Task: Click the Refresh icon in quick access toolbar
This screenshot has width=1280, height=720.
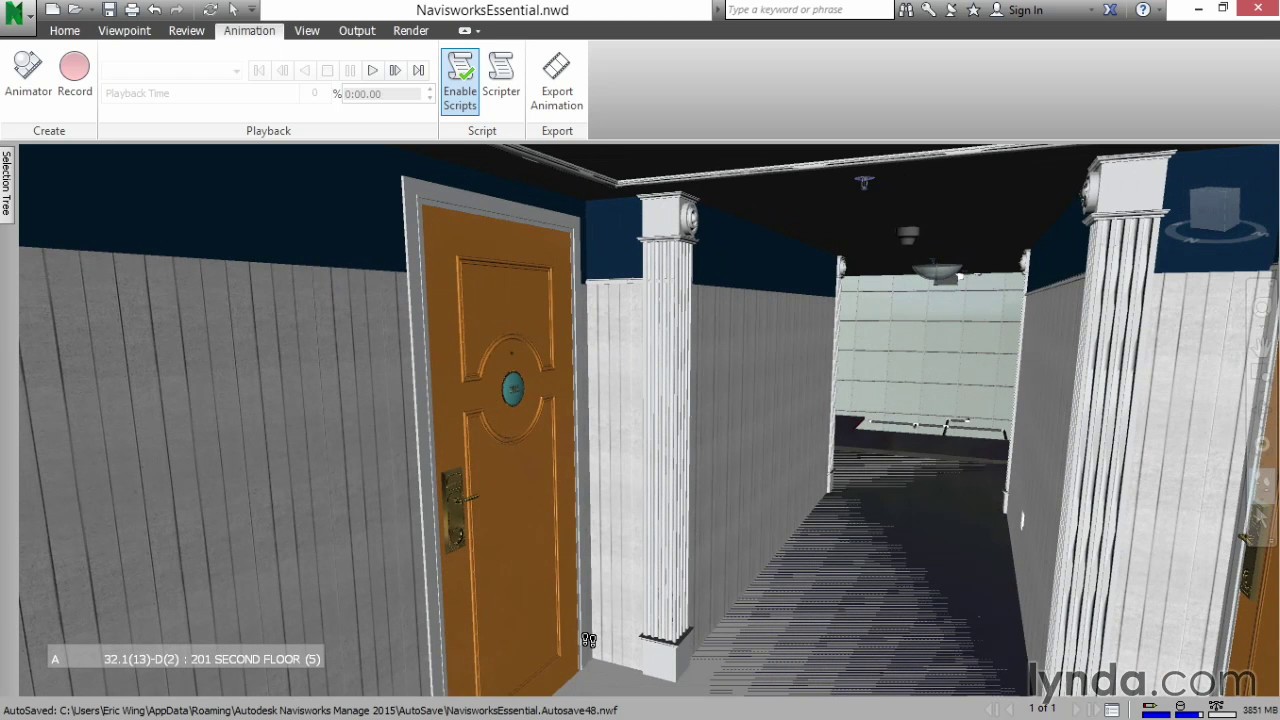Action: click(x=210, y=10)
